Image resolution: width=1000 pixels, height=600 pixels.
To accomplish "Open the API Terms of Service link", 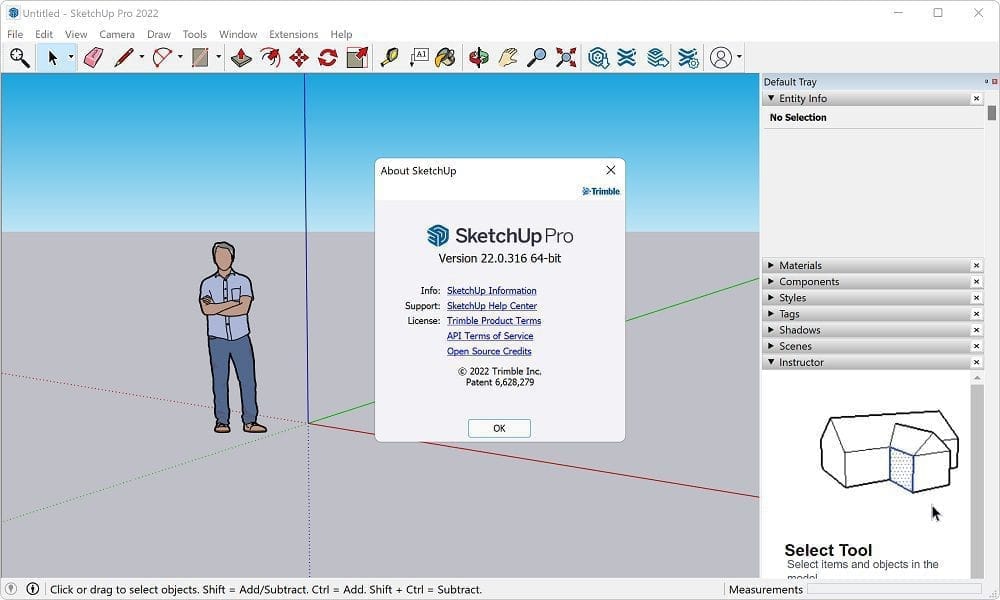I will point(490,336).
